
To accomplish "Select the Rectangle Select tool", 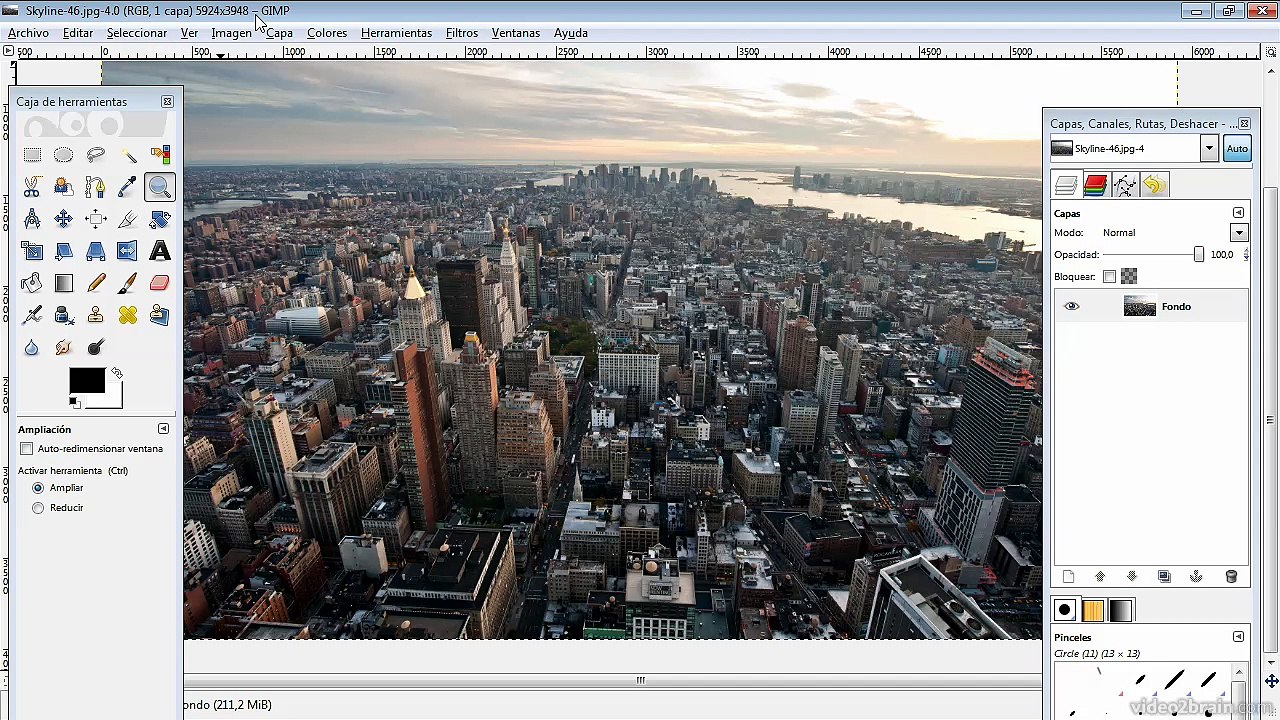I will click(x=32, y=155).
